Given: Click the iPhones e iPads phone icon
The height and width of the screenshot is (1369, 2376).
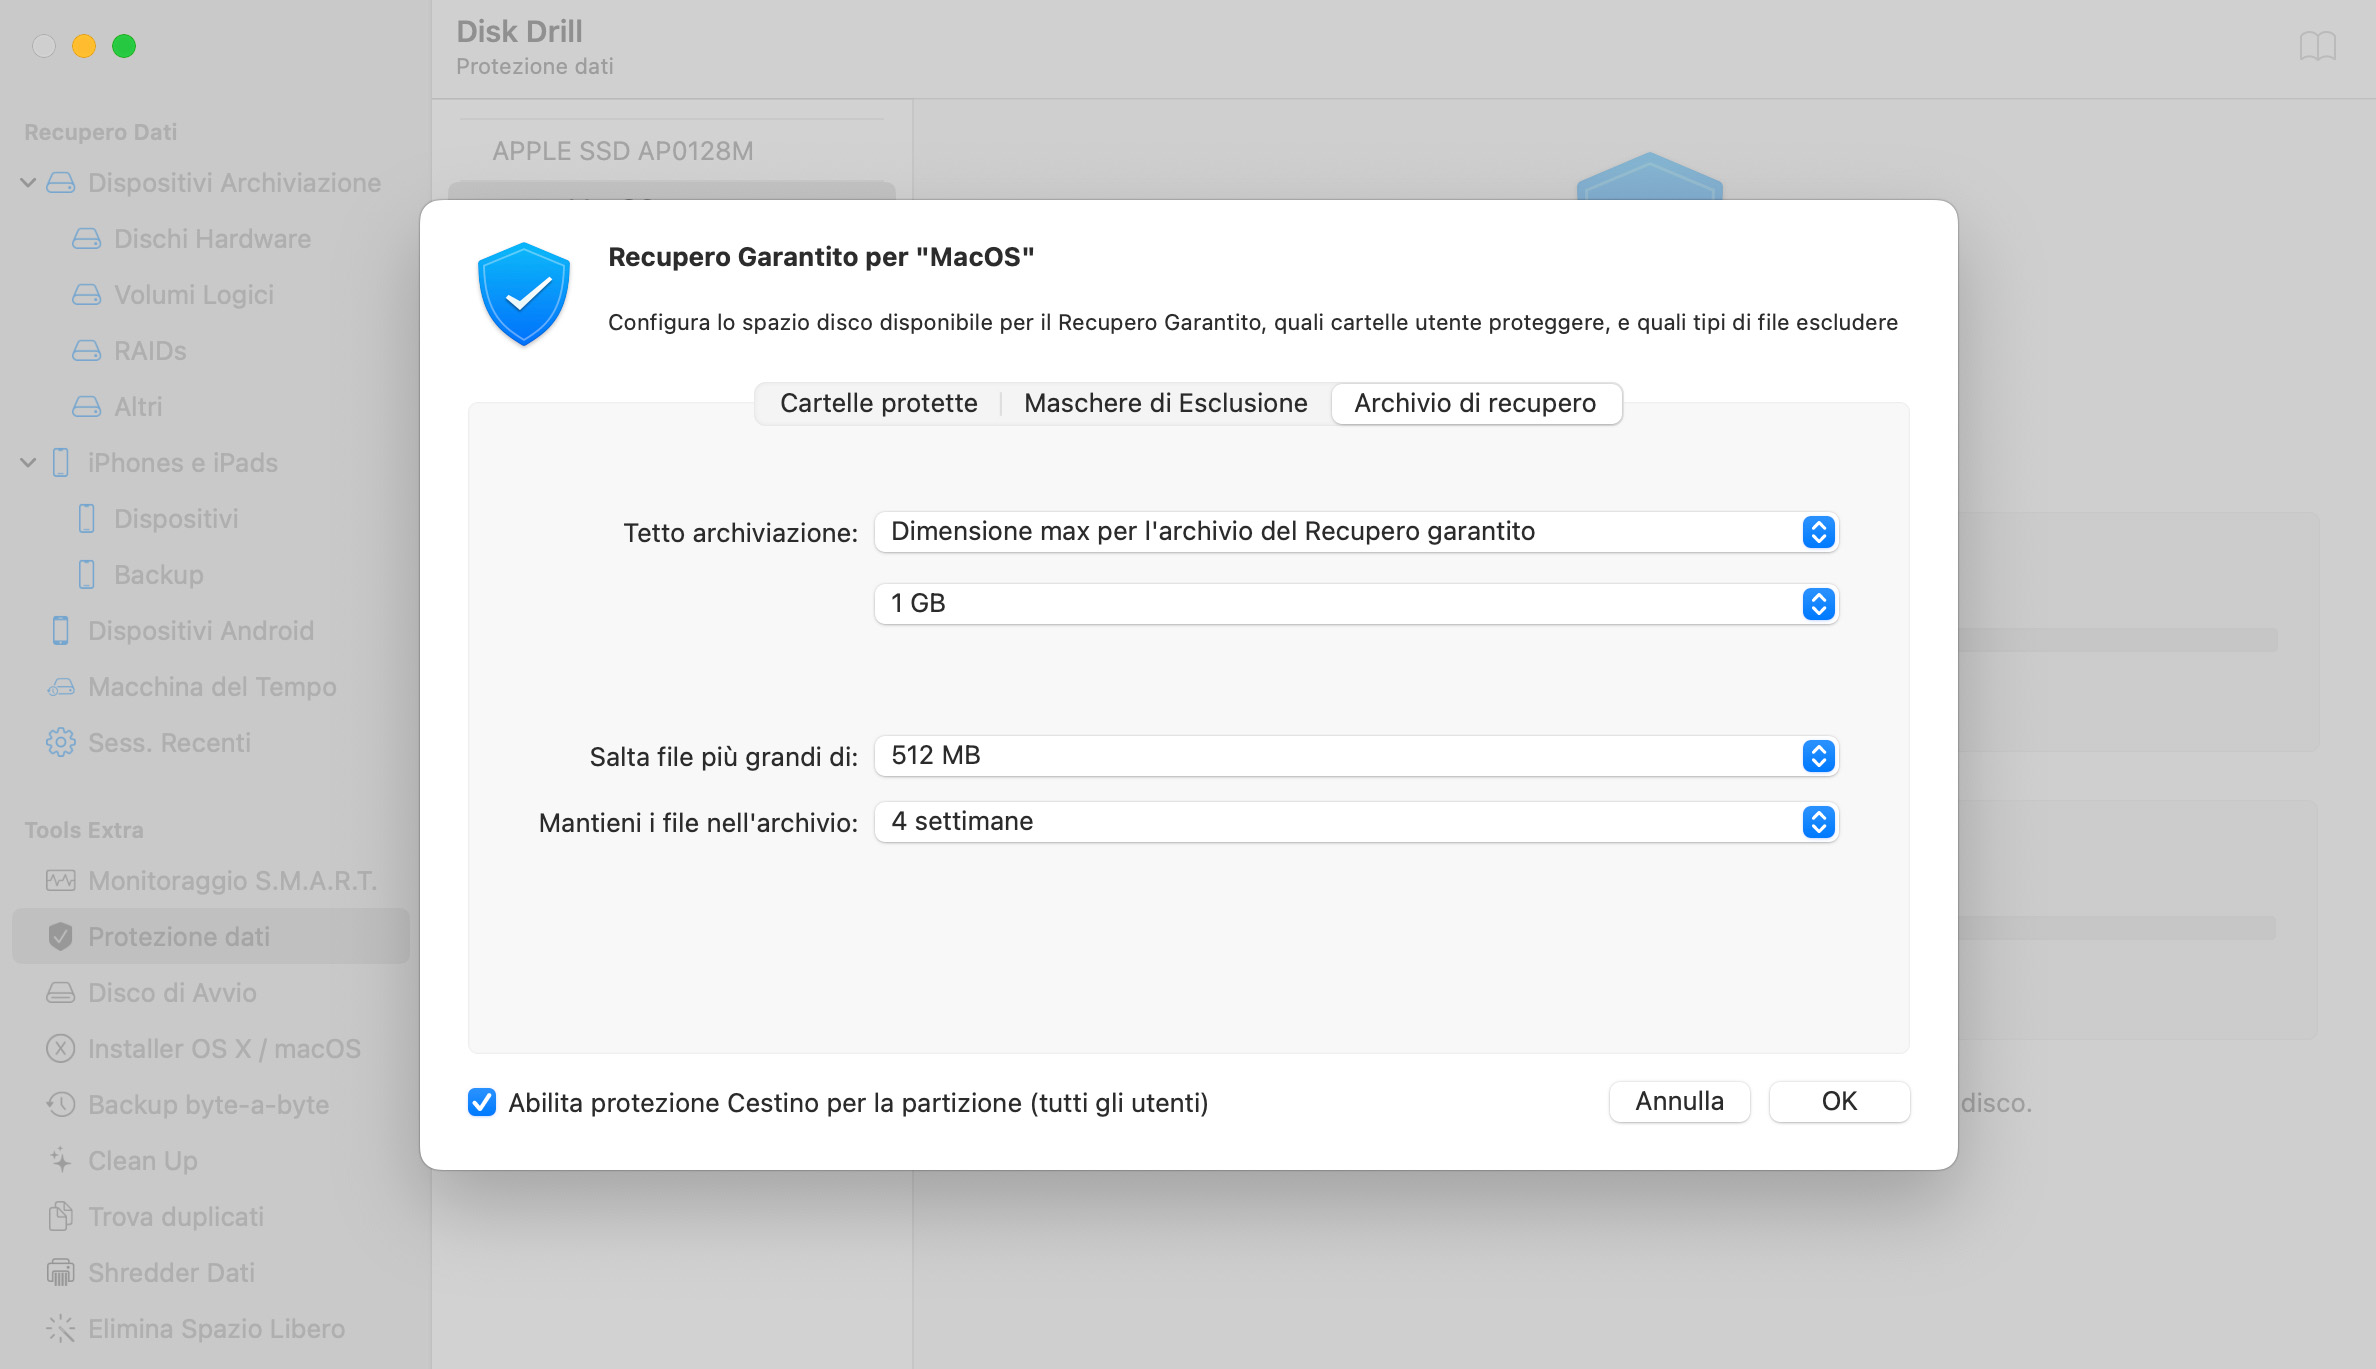Looking at the screenshot, I should pos(61,463).
